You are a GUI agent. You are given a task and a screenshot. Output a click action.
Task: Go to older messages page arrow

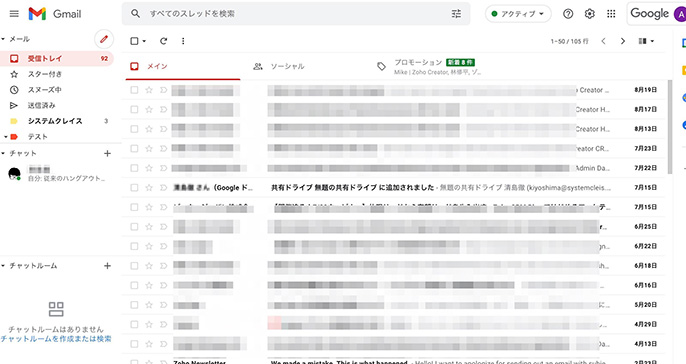point(623,41)
